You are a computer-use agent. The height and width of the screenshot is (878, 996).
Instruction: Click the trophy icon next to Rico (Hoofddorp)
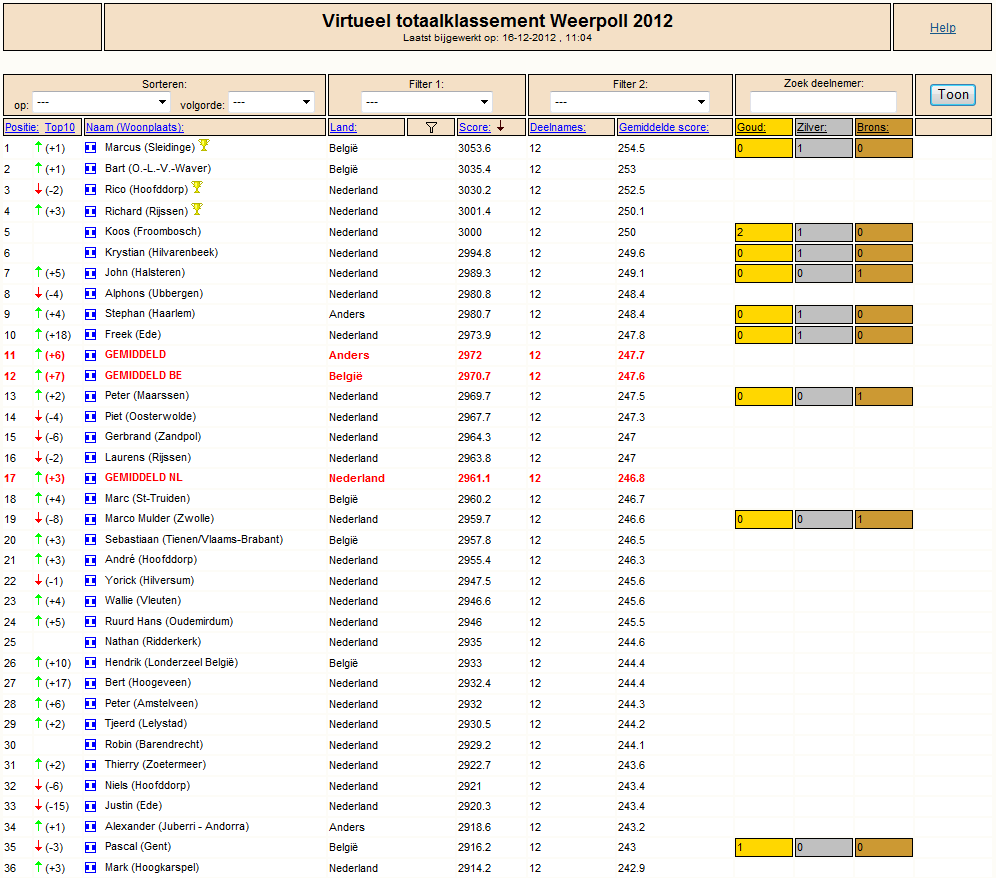pos(198,187)
